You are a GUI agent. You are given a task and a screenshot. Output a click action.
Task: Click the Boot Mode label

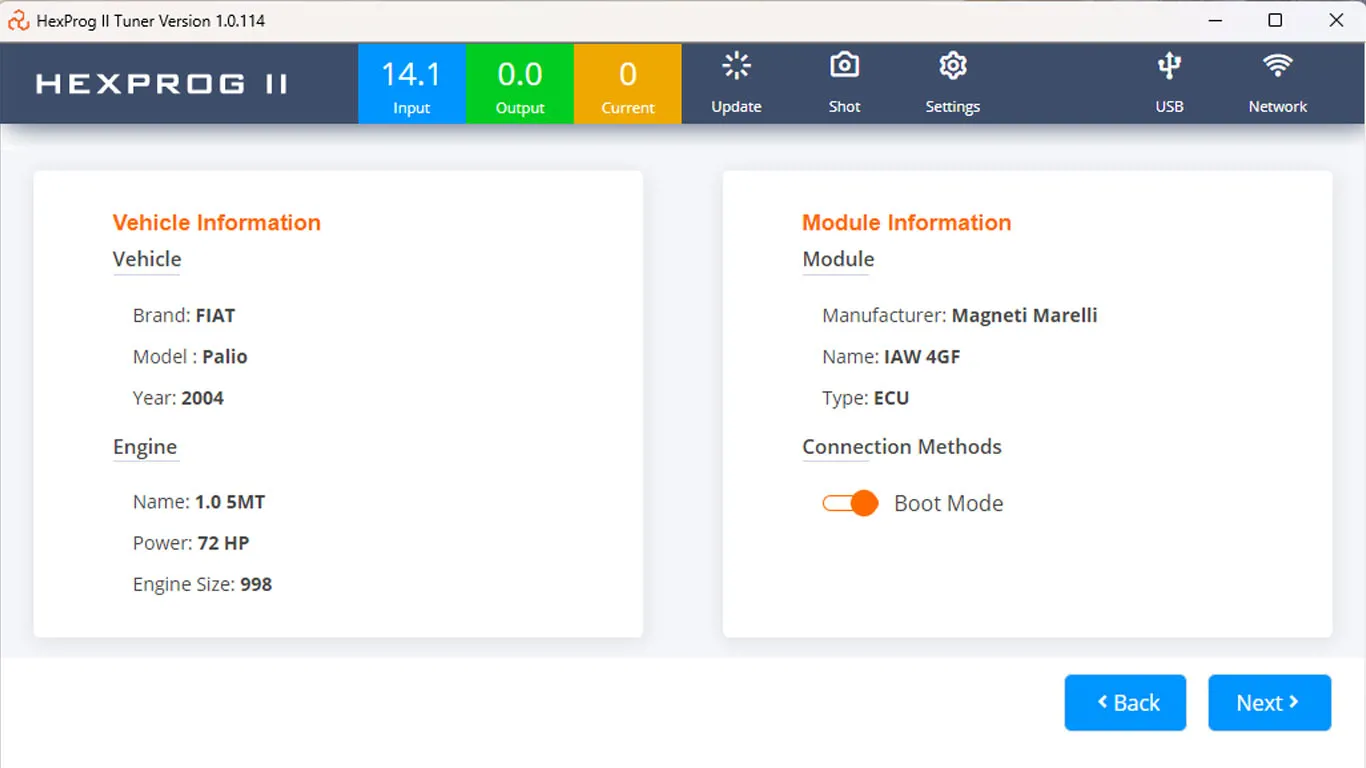(x=949, y=504)
